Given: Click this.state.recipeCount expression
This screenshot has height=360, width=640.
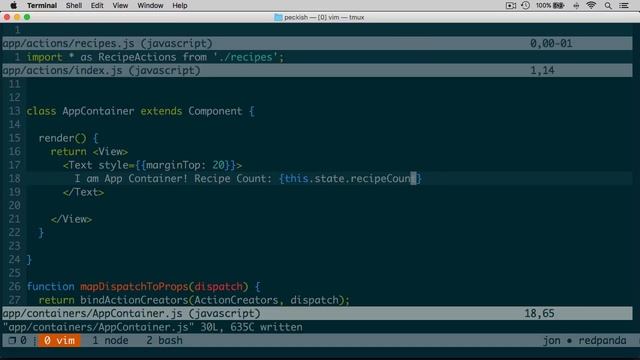Looking at the screenshot, I should coord(351,178).
